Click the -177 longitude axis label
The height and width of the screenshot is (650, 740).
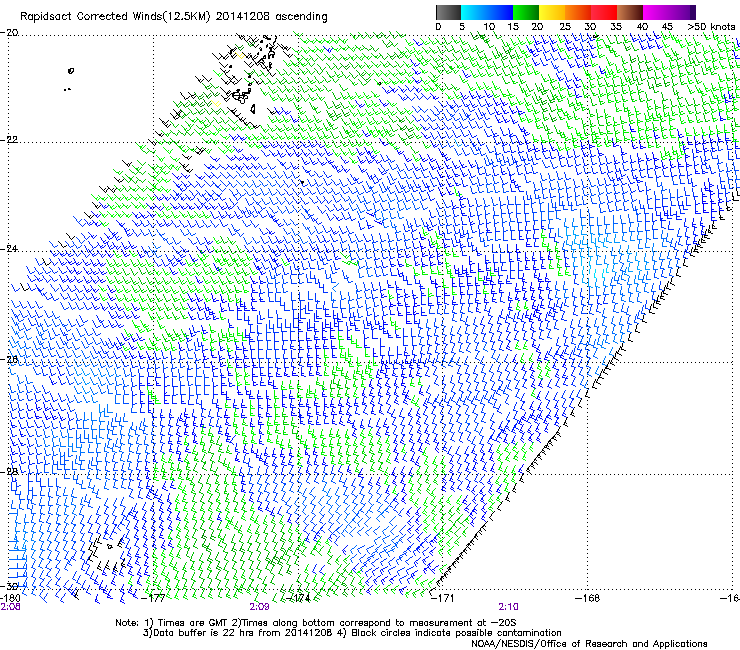tap(154, 598)
